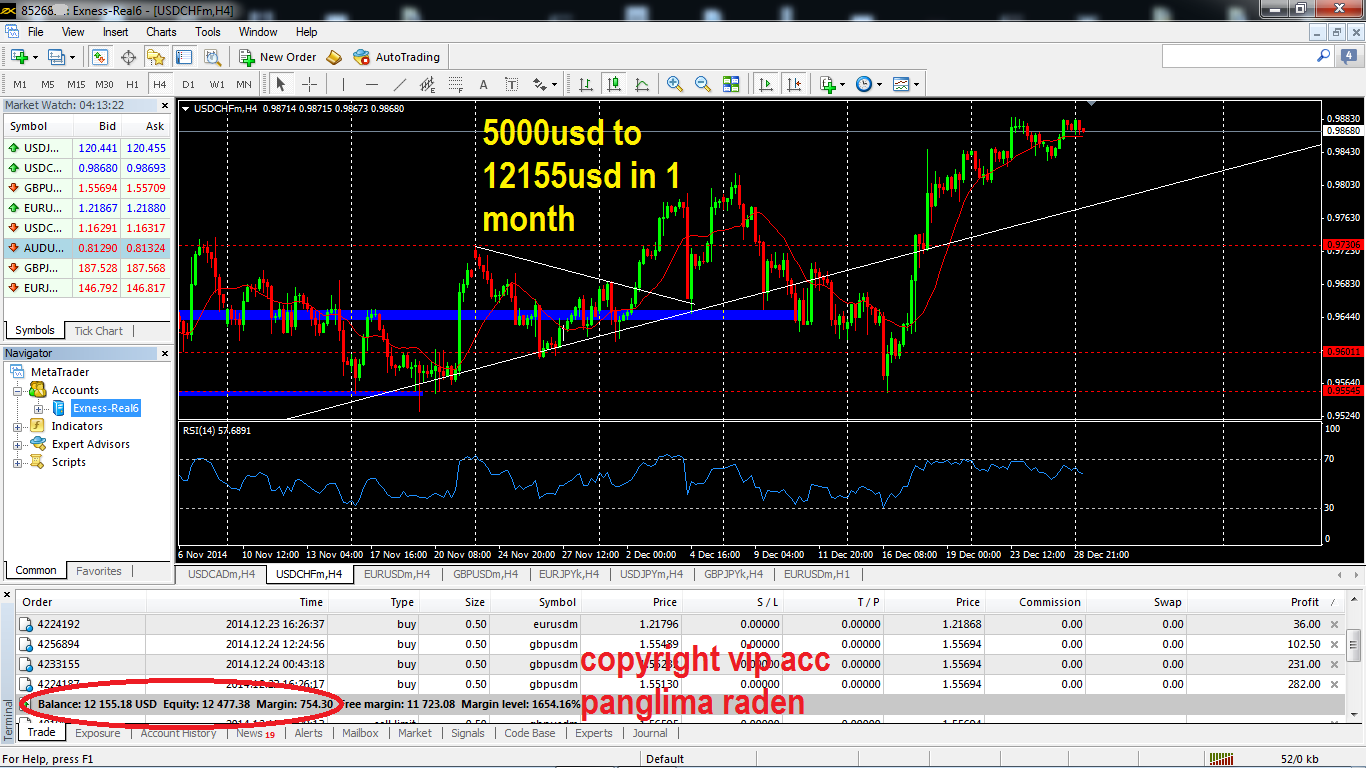
Task: Switch chart timeframe to D1
Action: coord(189,84)
